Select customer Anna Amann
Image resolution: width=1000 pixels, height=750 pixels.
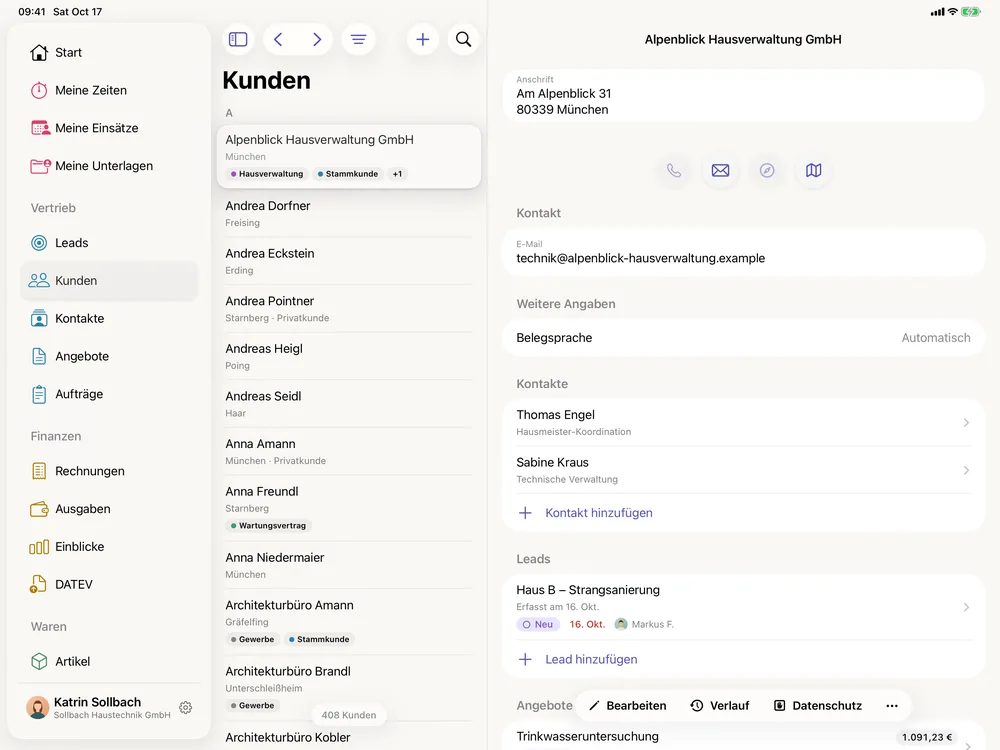click(349, 452)
